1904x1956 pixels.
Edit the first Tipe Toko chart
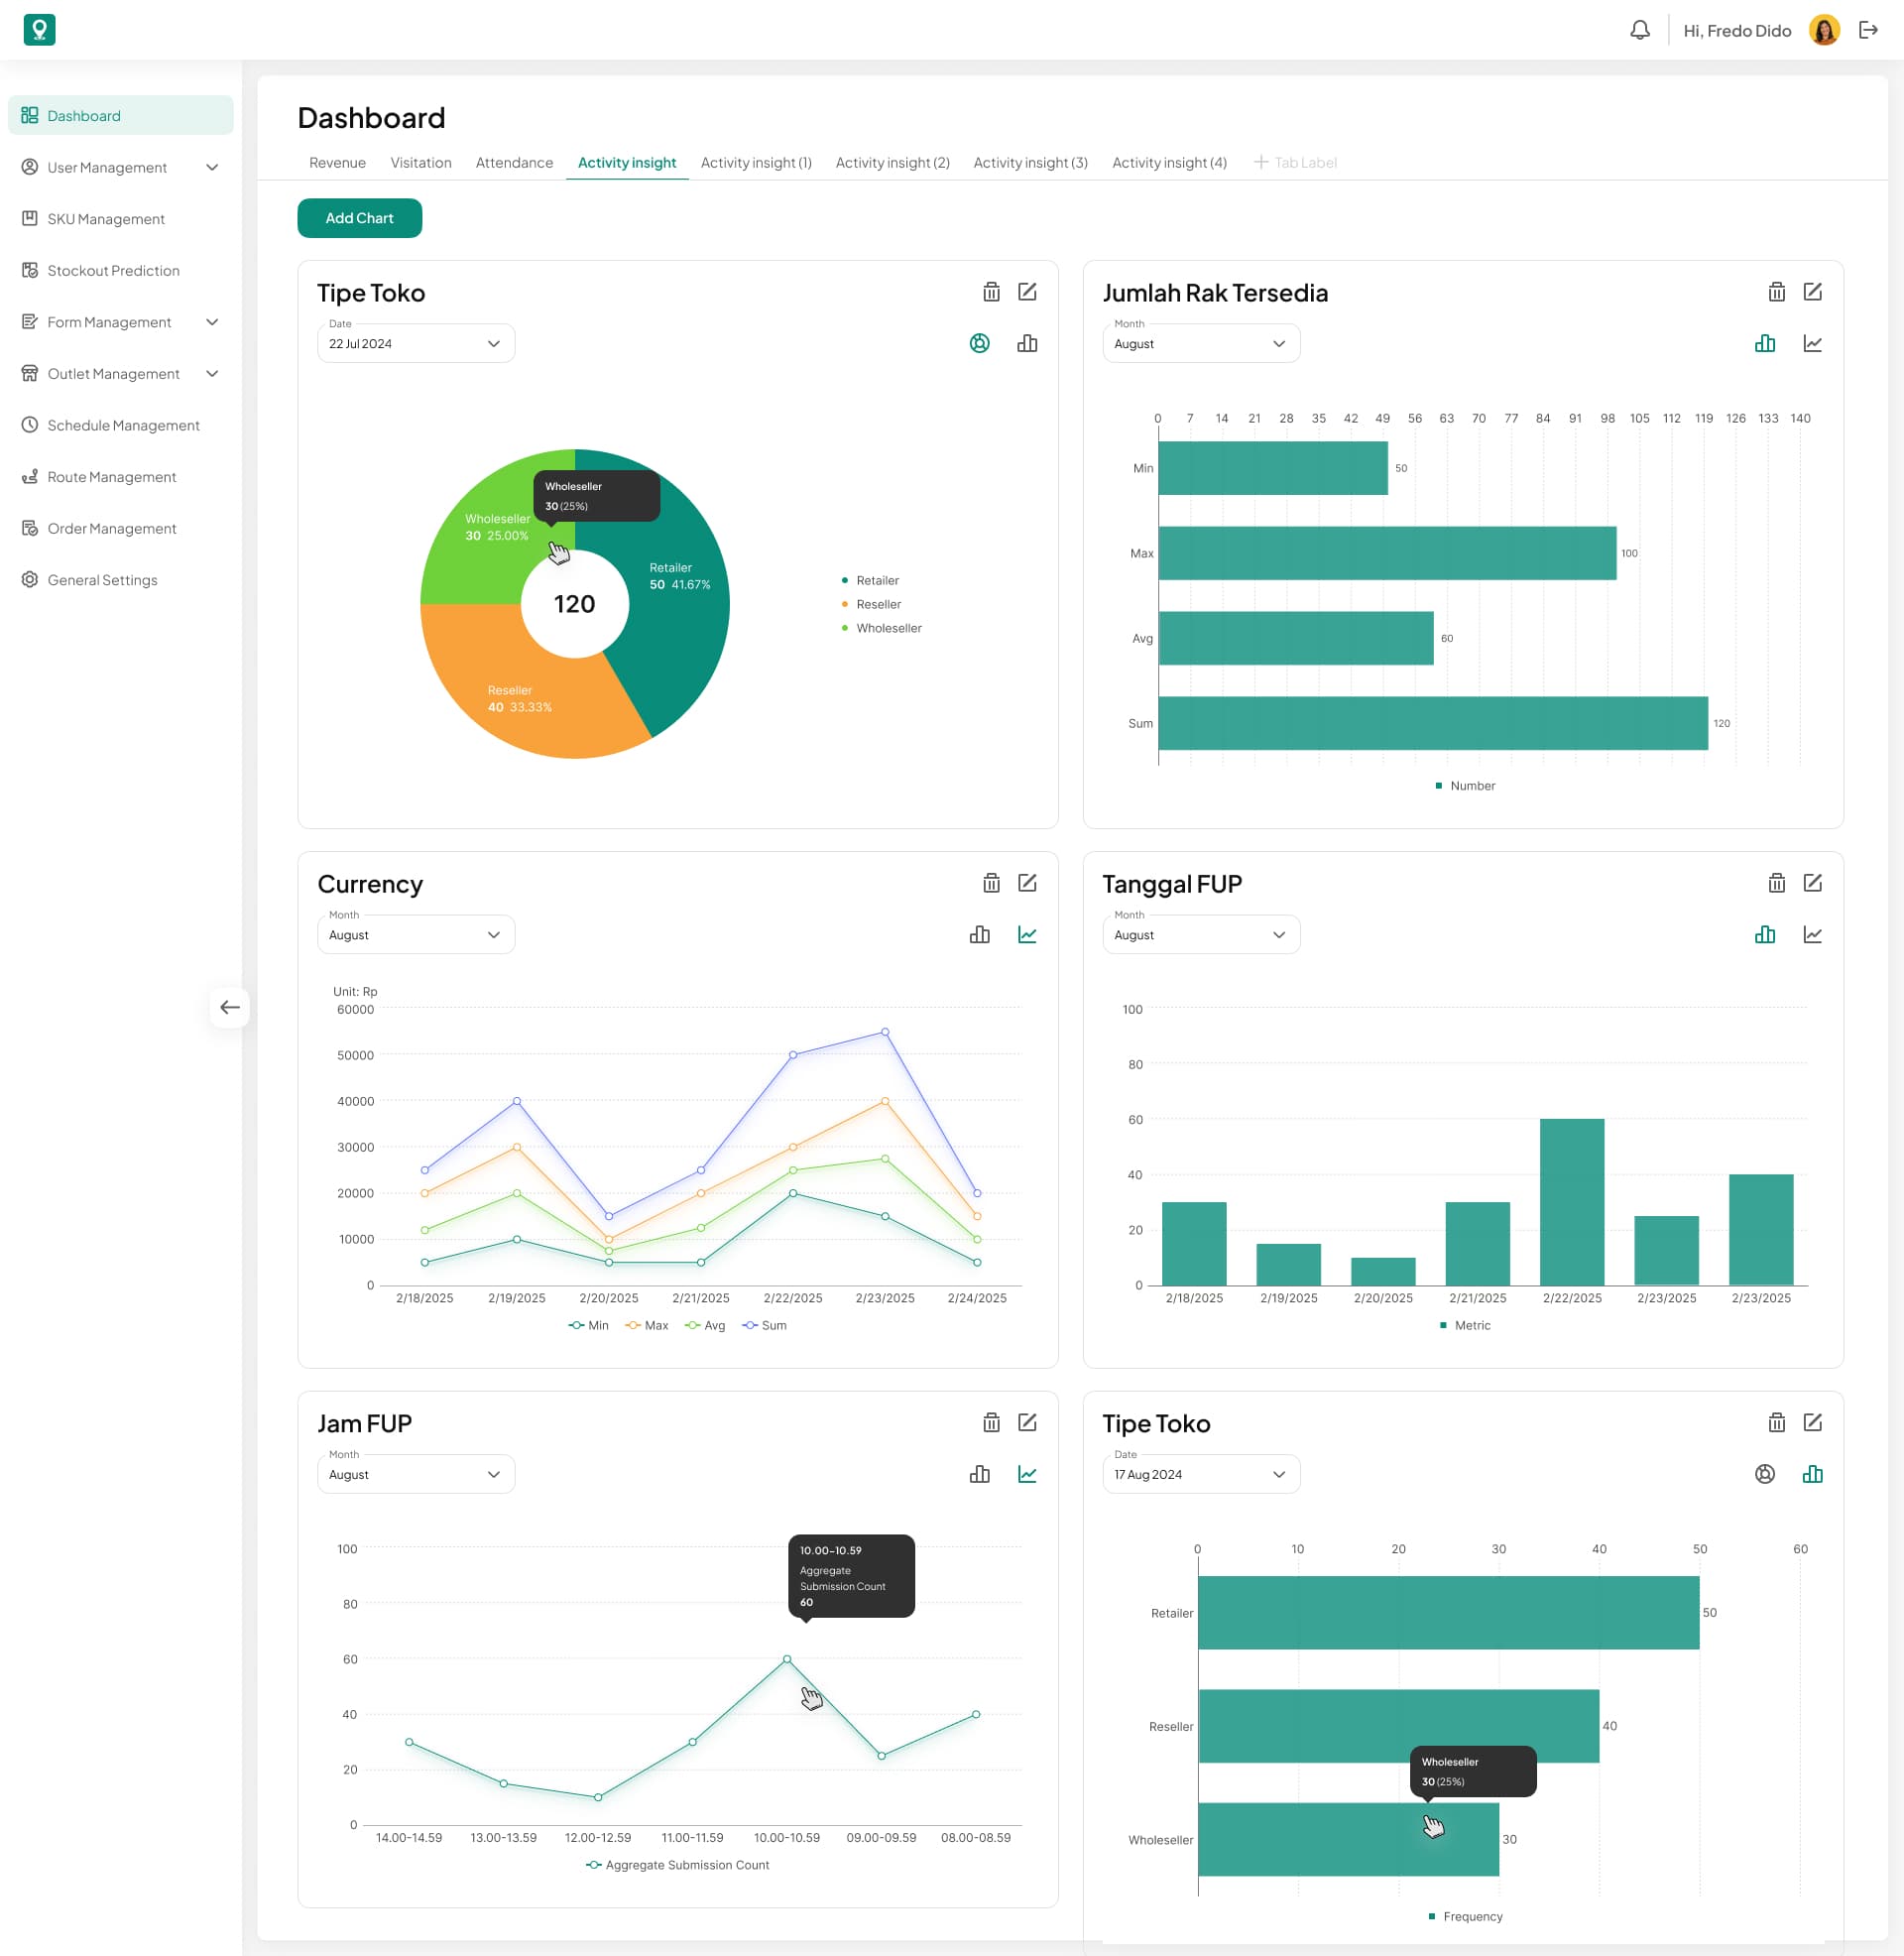tap(1027, 292)
